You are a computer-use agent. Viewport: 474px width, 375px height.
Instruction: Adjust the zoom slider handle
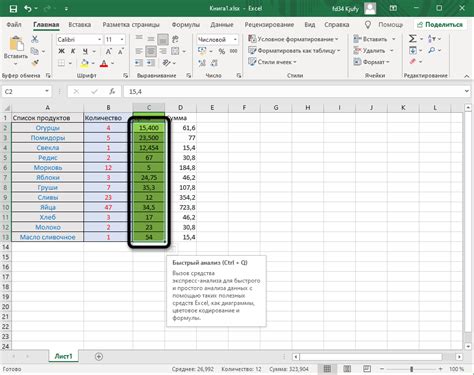[x=412, y=369]
